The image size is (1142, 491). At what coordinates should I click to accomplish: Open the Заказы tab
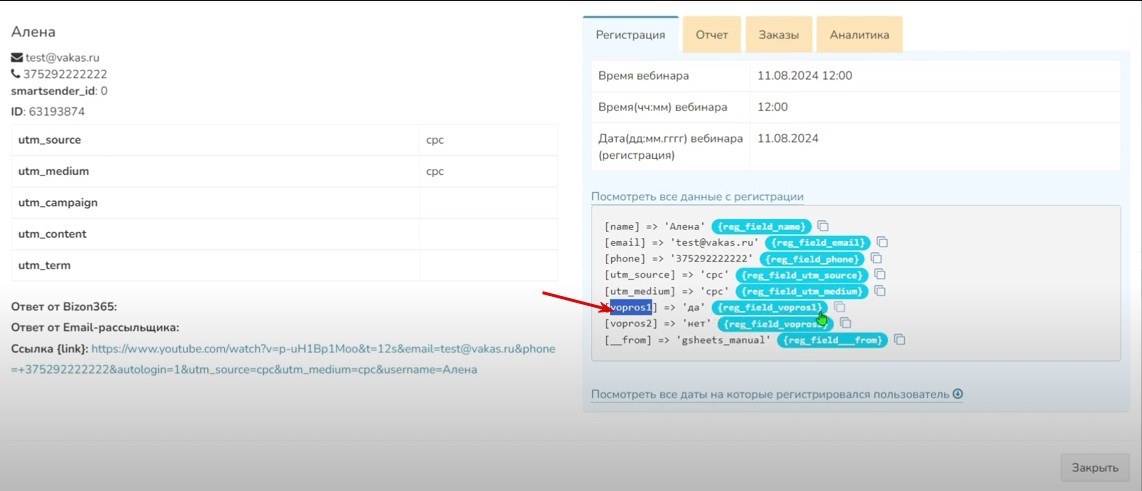pos(778,35)
